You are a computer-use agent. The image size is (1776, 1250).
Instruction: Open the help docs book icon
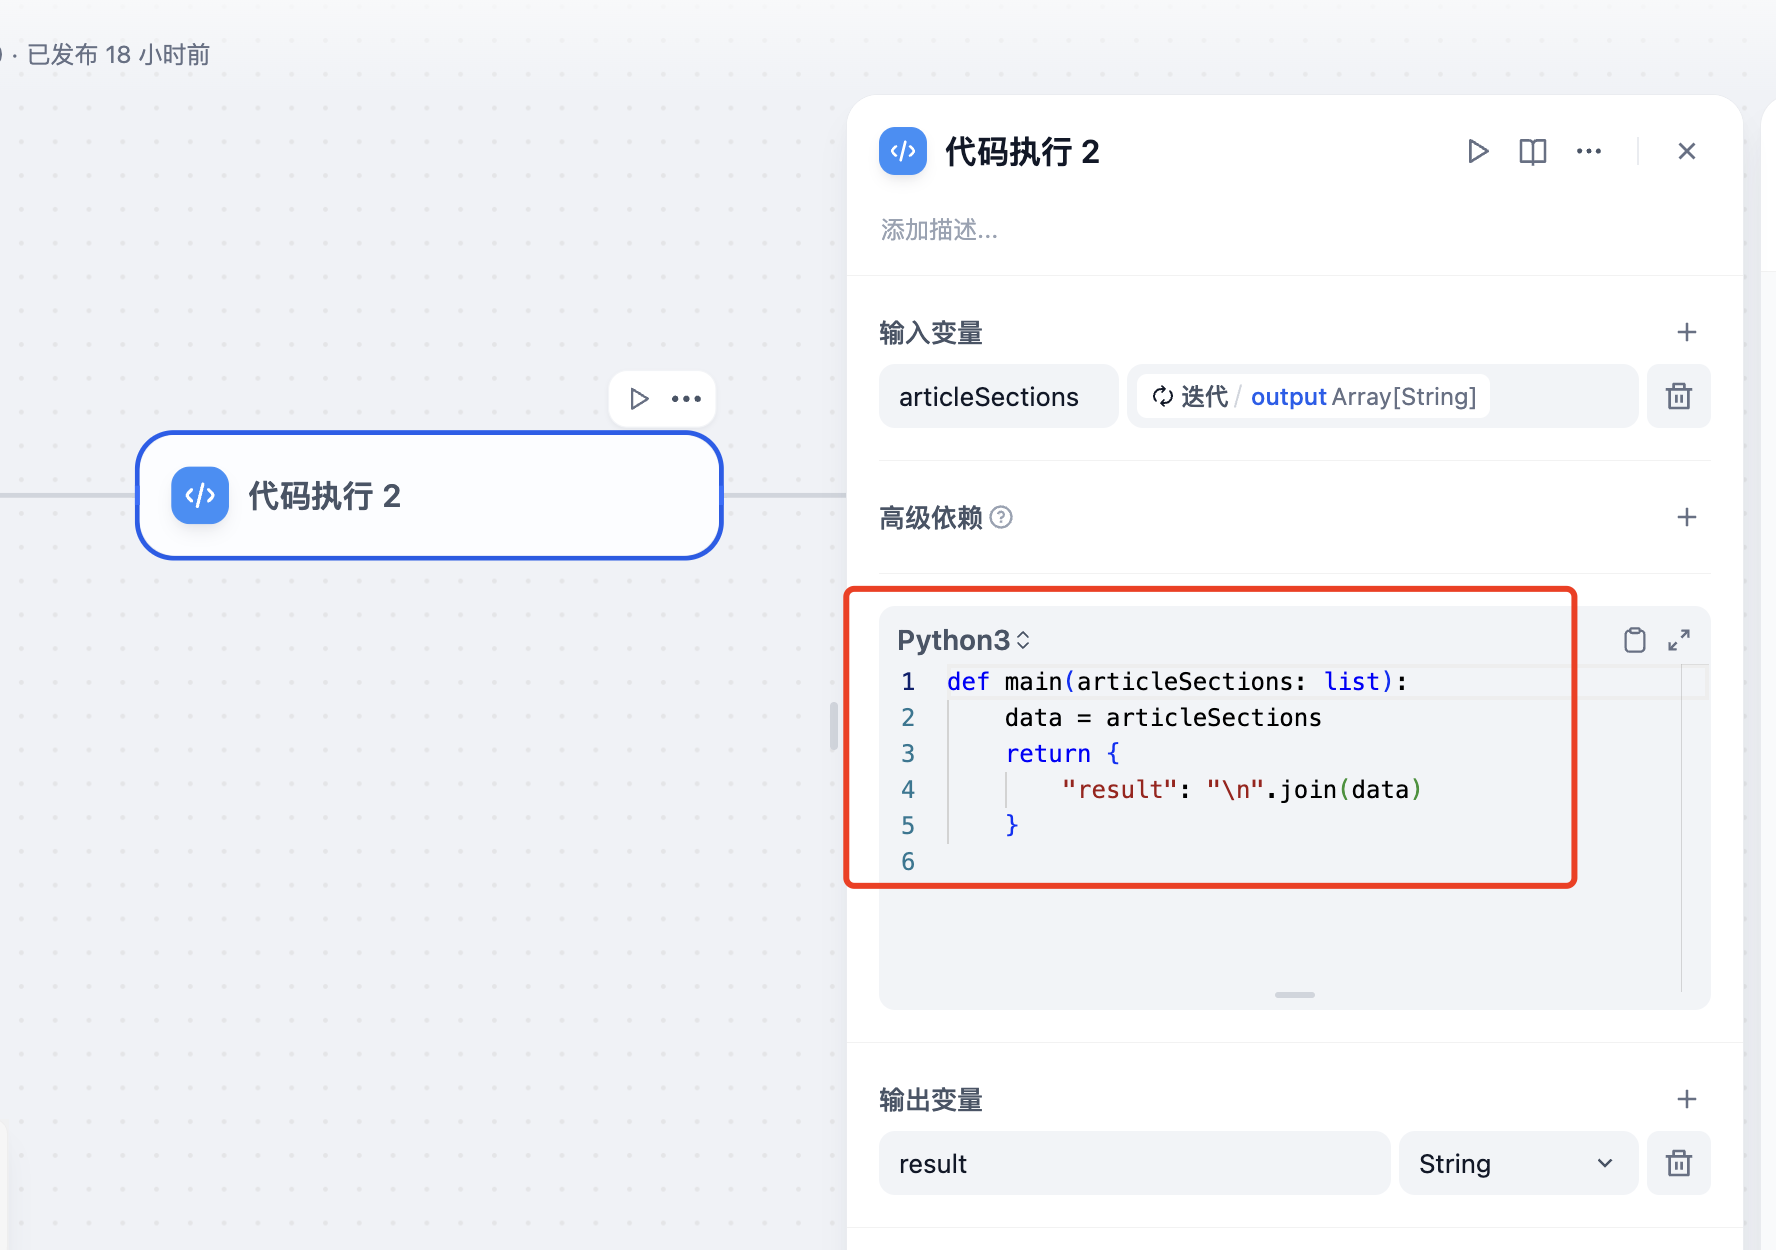click(1532, 151)
